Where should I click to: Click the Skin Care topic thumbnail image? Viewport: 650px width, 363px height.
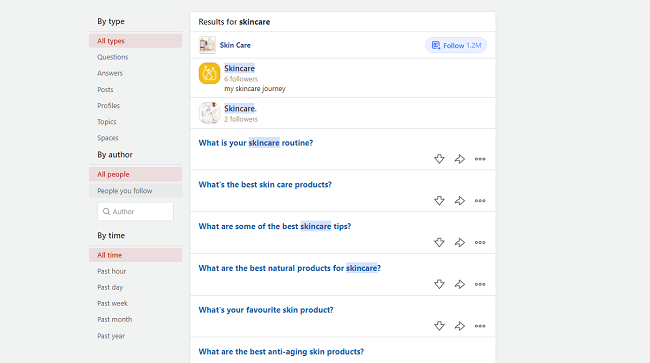207,45
